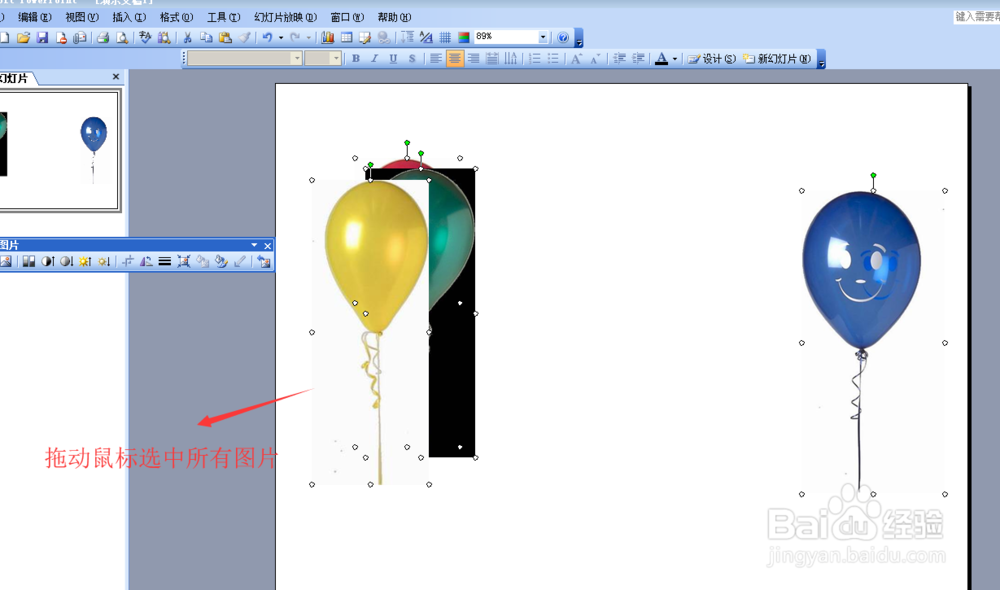Image resolution: width=1000 pixels, height=590 pixels.
Task: Toggle Bold formatting
Action: point(356,59)
